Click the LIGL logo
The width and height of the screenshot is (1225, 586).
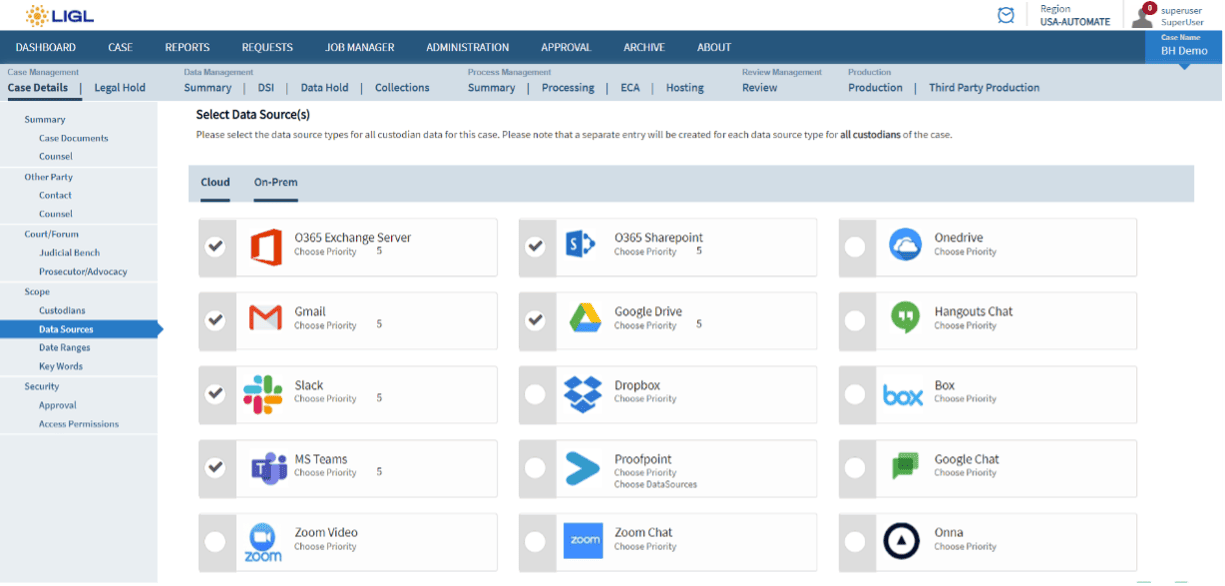60,15
